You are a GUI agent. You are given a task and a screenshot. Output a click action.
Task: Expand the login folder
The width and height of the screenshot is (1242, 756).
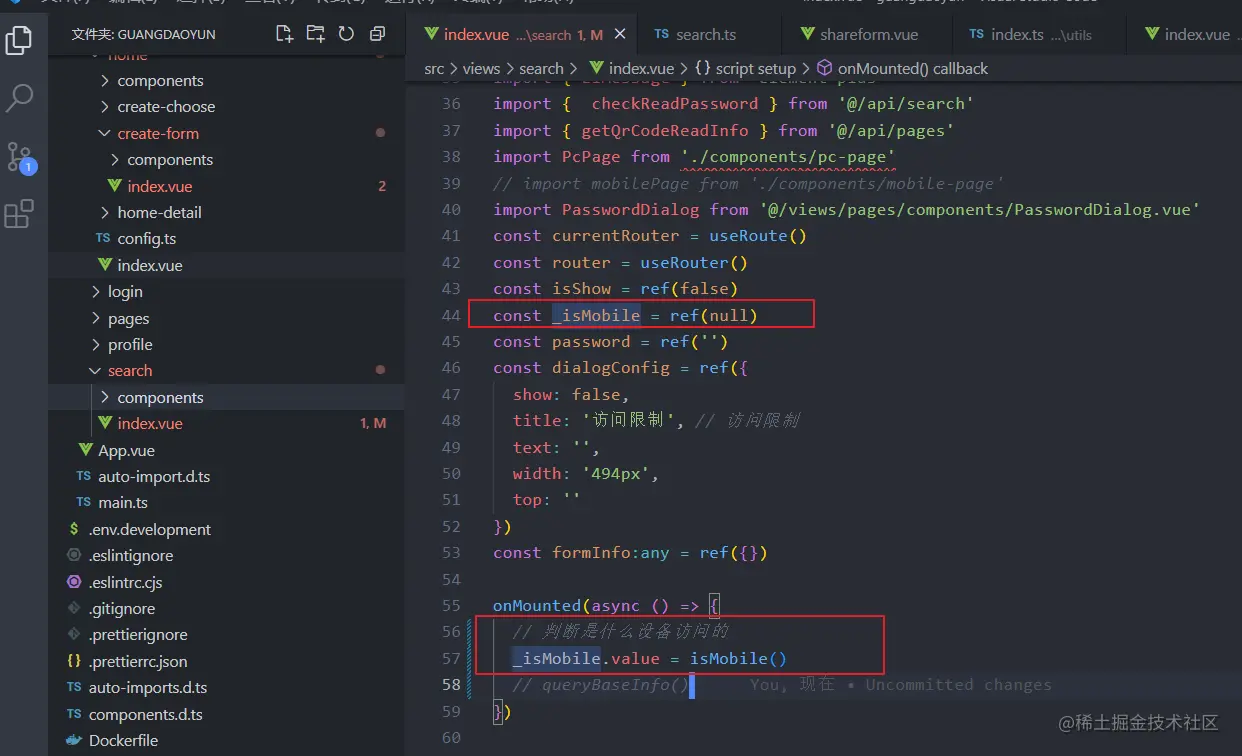point(125,292)
